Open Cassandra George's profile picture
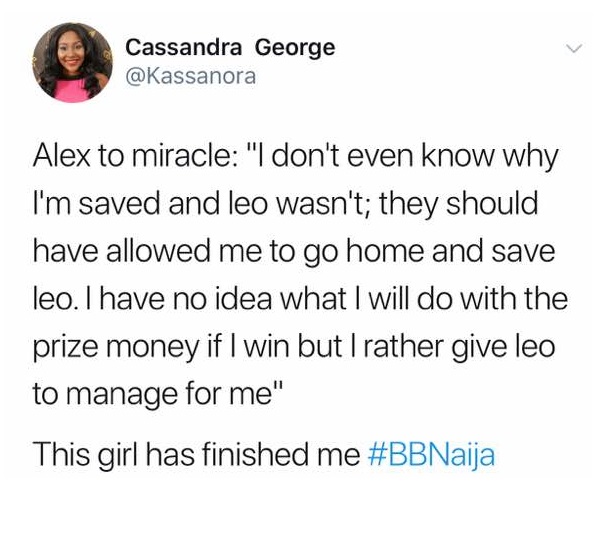 (70, 63)
